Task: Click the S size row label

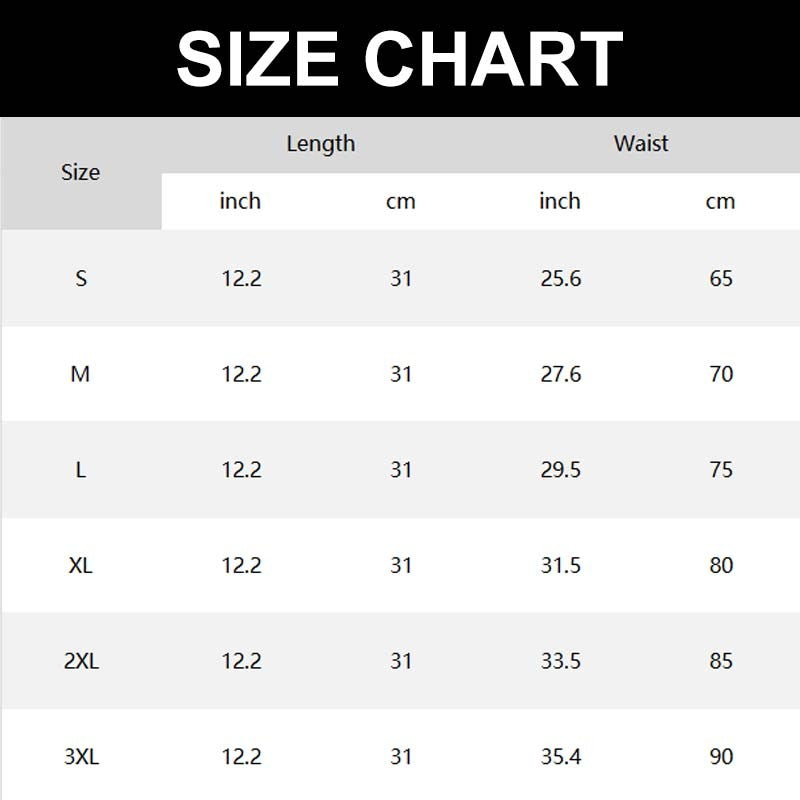Action: pyautogui.click(x=81, y=278)
